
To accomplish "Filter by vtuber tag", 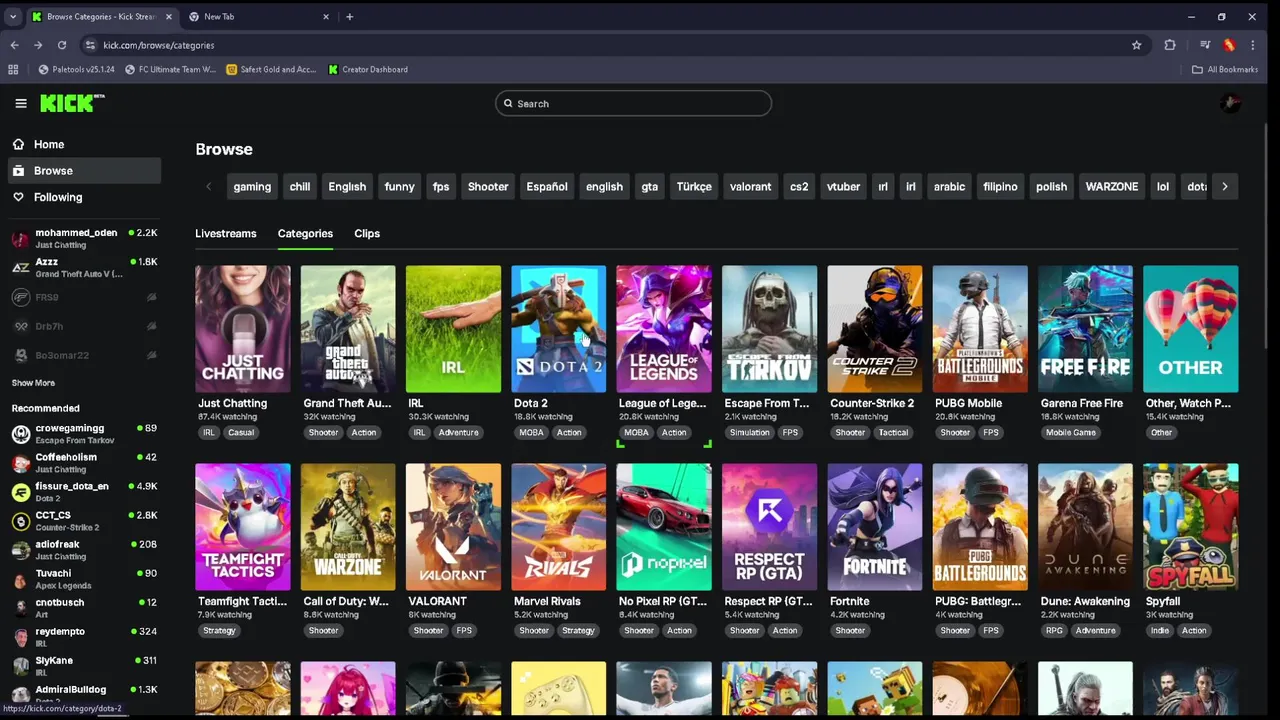I will point(843,186).
